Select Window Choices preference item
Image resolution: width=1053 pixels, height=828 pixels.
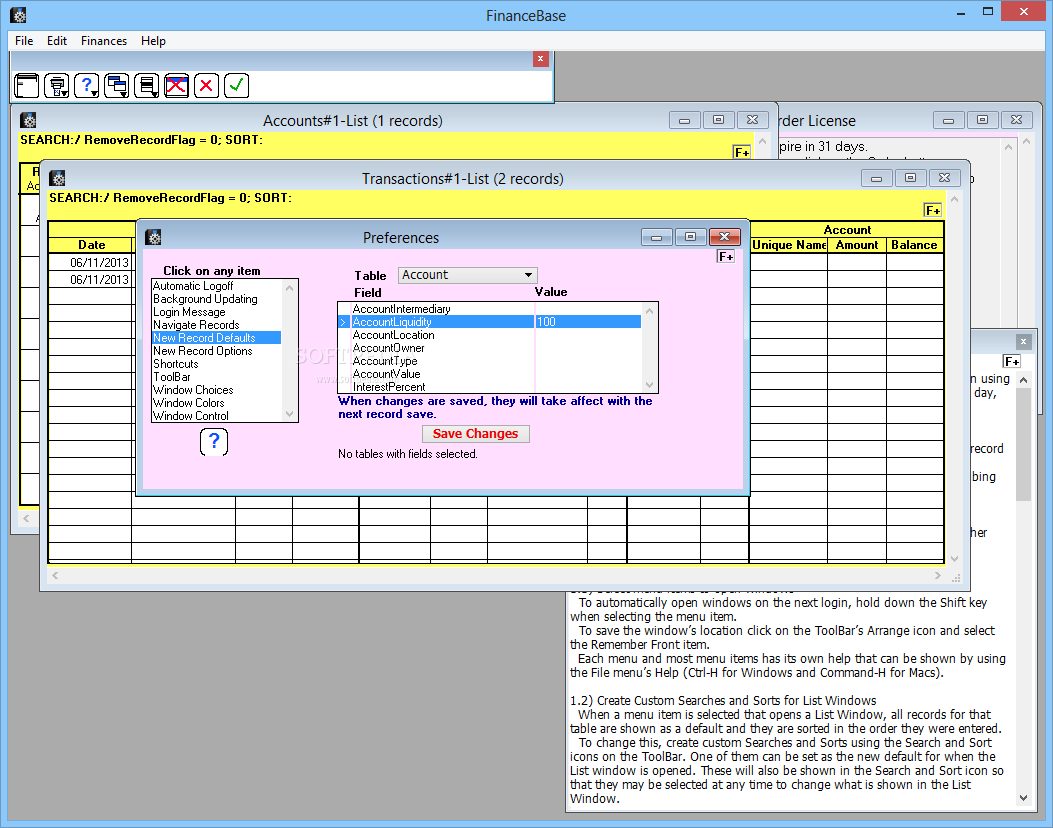tap(216, 390)
